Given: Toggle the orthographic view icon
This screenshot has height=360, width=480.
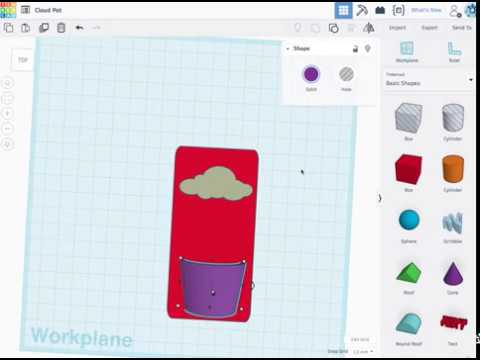Looking at the screenshot, I should 8,144.
